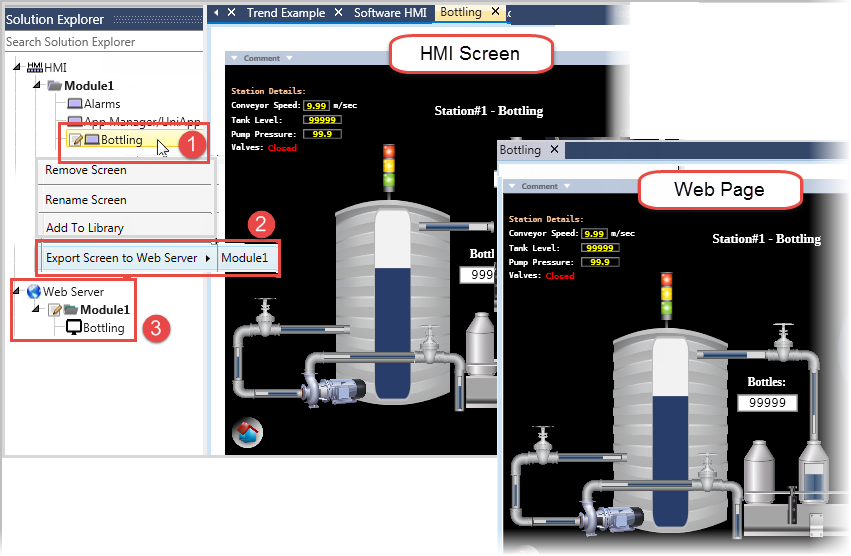The height and width of the screenshot is (556, 851).
Task: Click tank level gauge on Web Page
Action: coord(671,432)
